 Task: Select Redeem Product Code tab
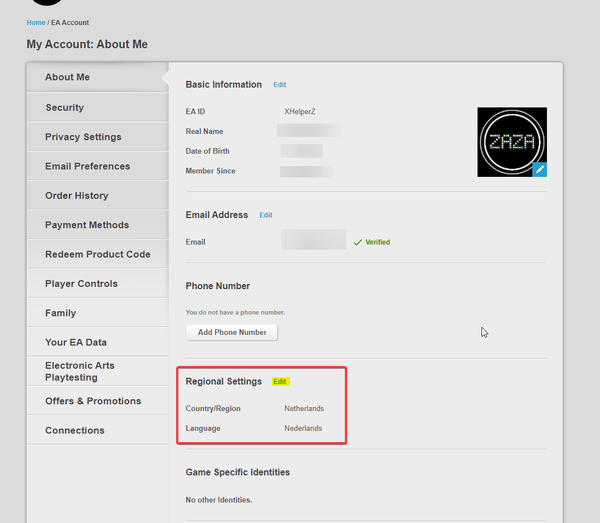[97, 254]
